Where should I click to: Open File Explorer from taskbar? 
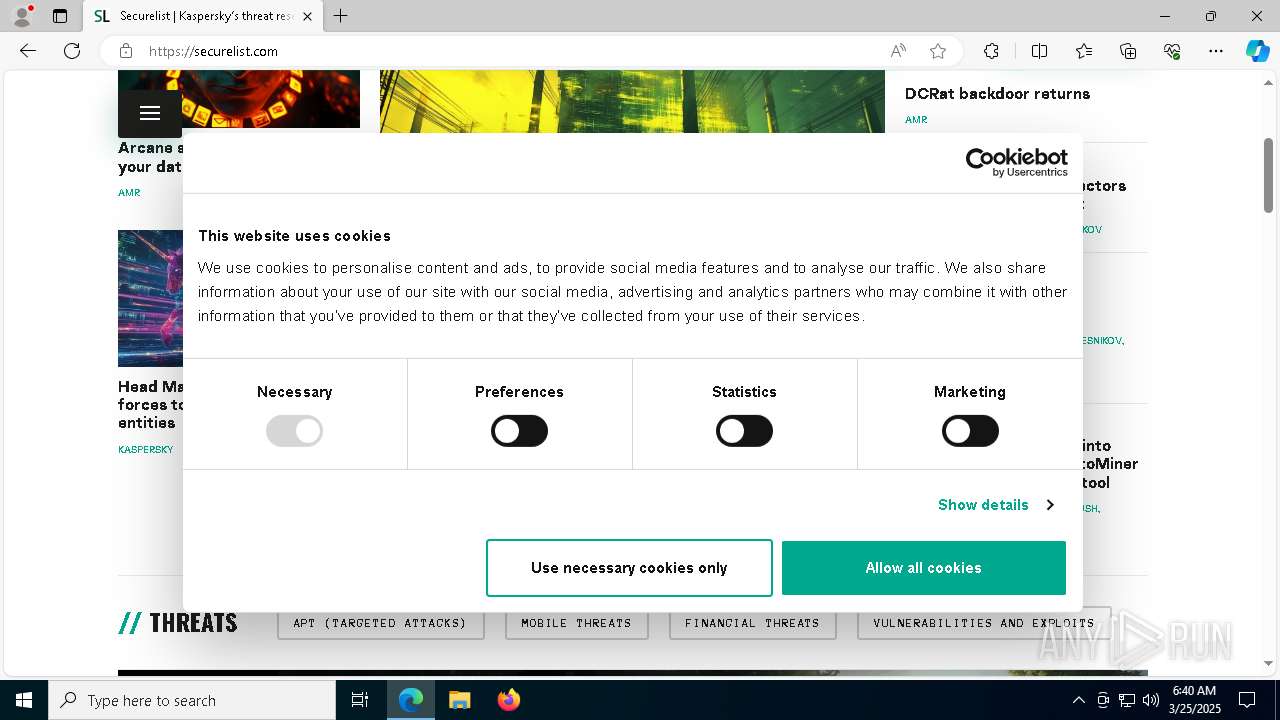tap(459, 700)
